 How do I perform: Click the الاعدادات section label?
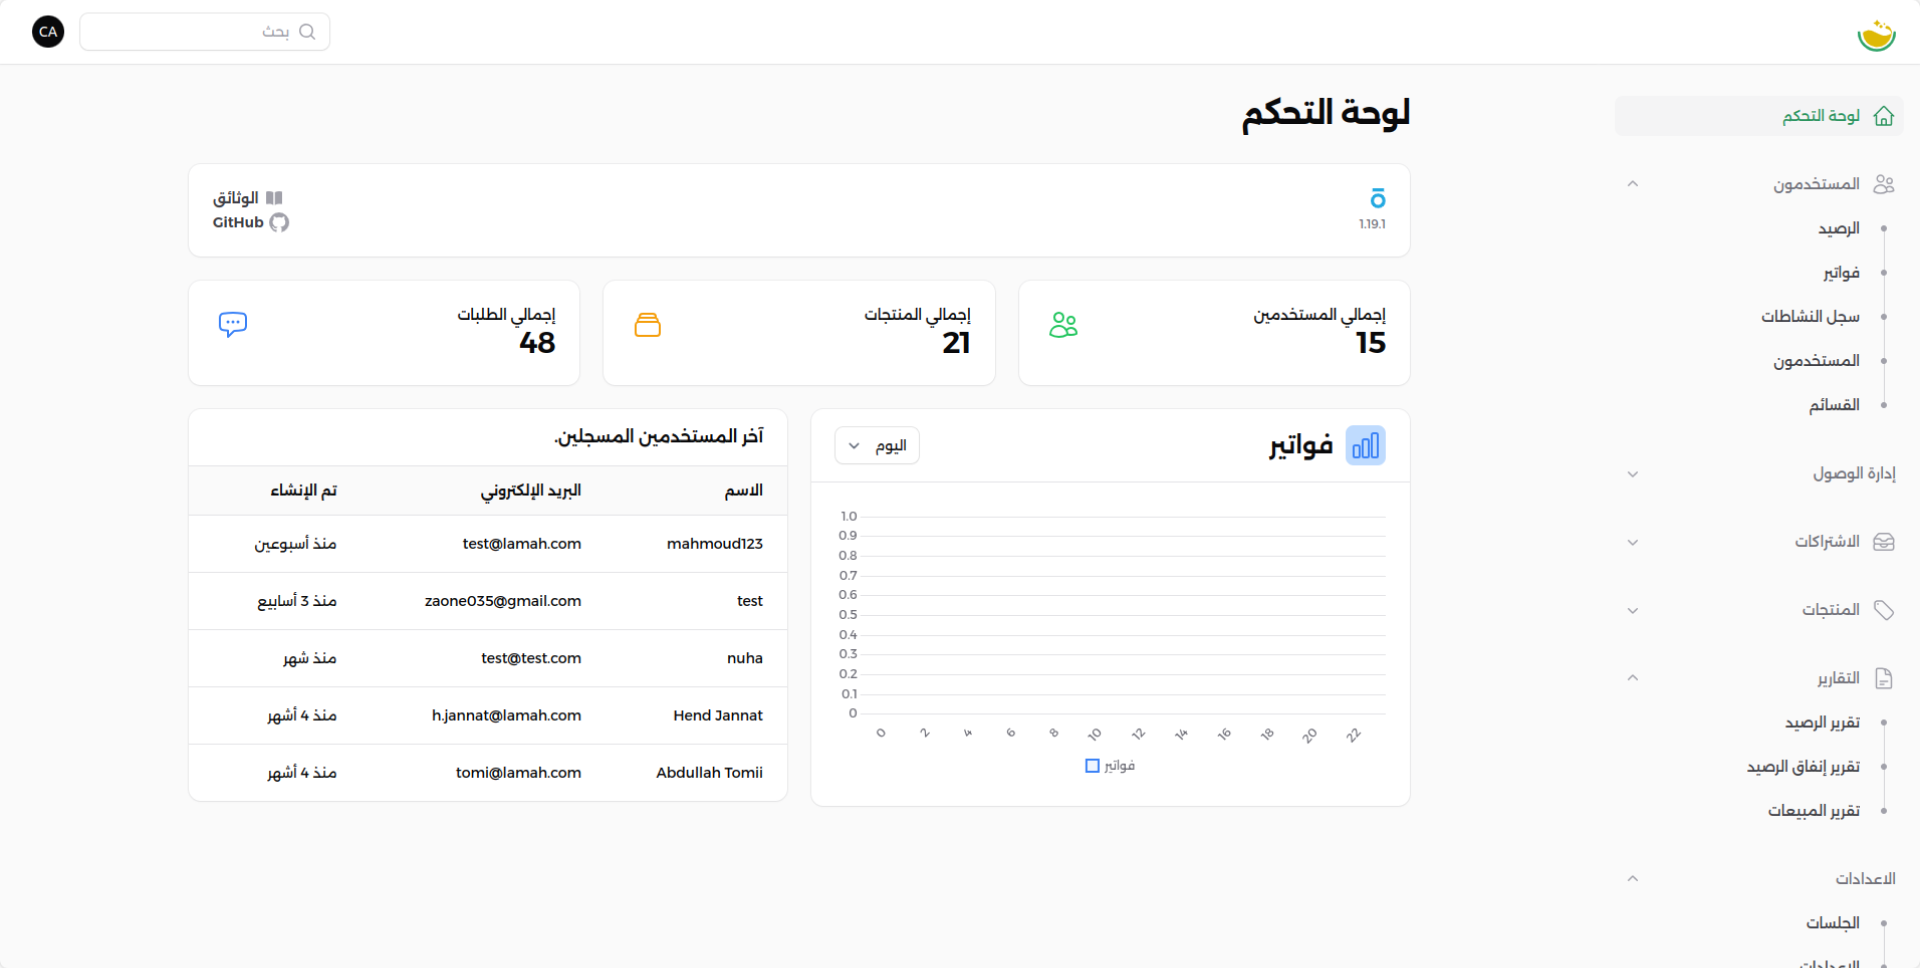(x=1865, y=879)
